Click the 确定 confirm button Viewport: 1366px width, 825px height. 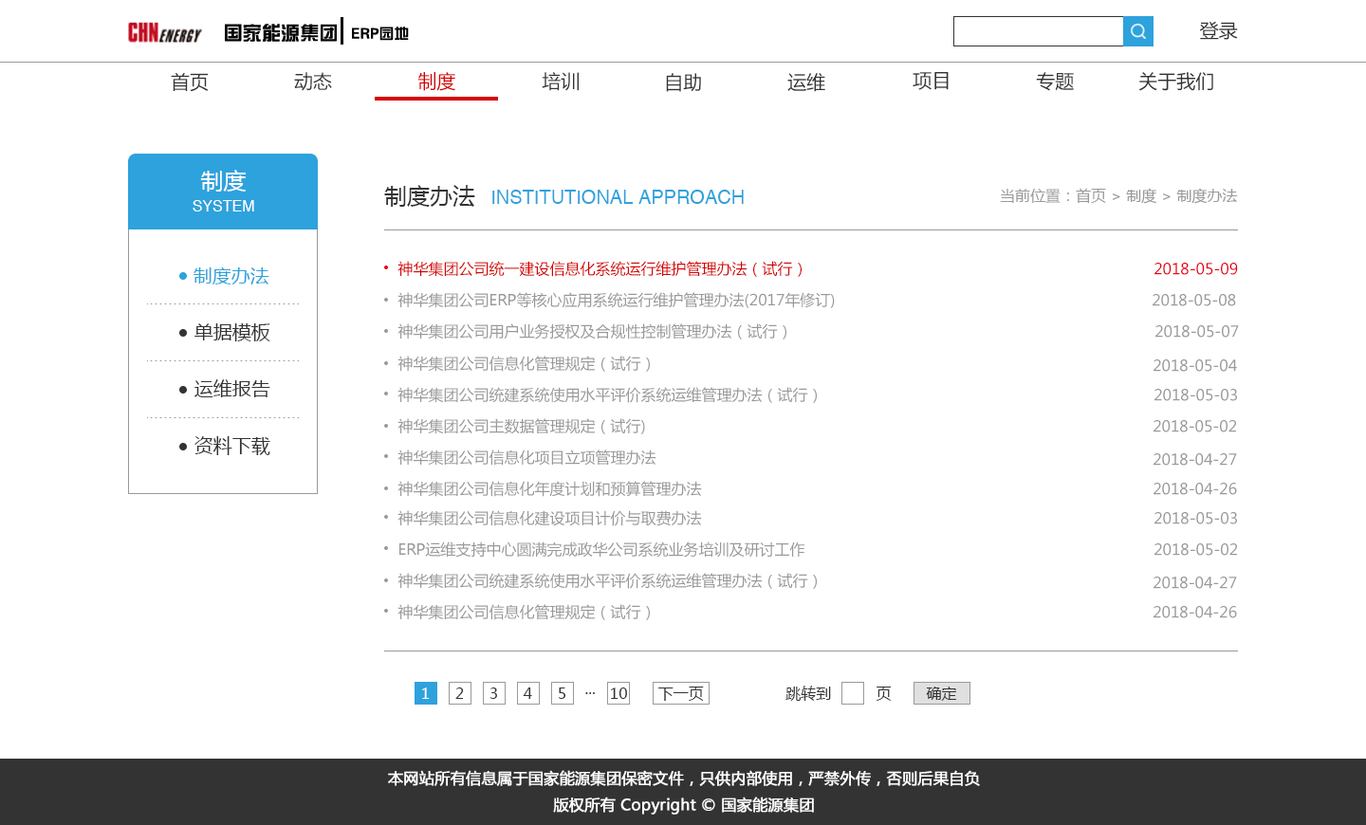(941, 693)
